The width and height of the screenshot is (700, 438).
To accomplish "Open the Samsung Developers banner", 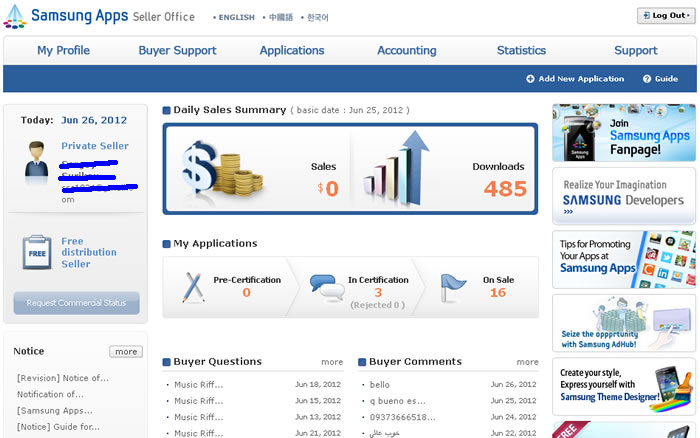I will pos(624,196).
